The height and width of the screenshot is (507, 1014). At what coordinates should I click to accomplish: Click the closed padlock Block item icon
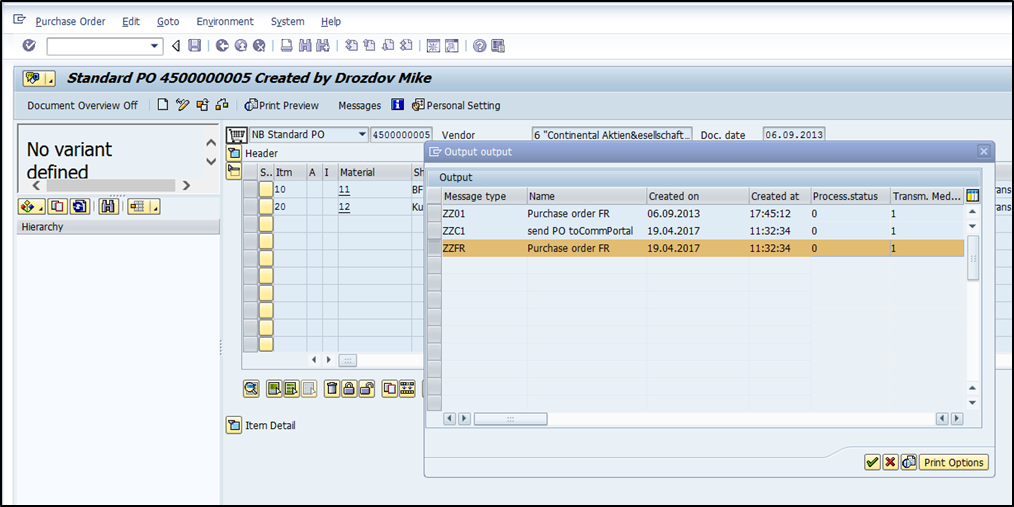[349, 389]
